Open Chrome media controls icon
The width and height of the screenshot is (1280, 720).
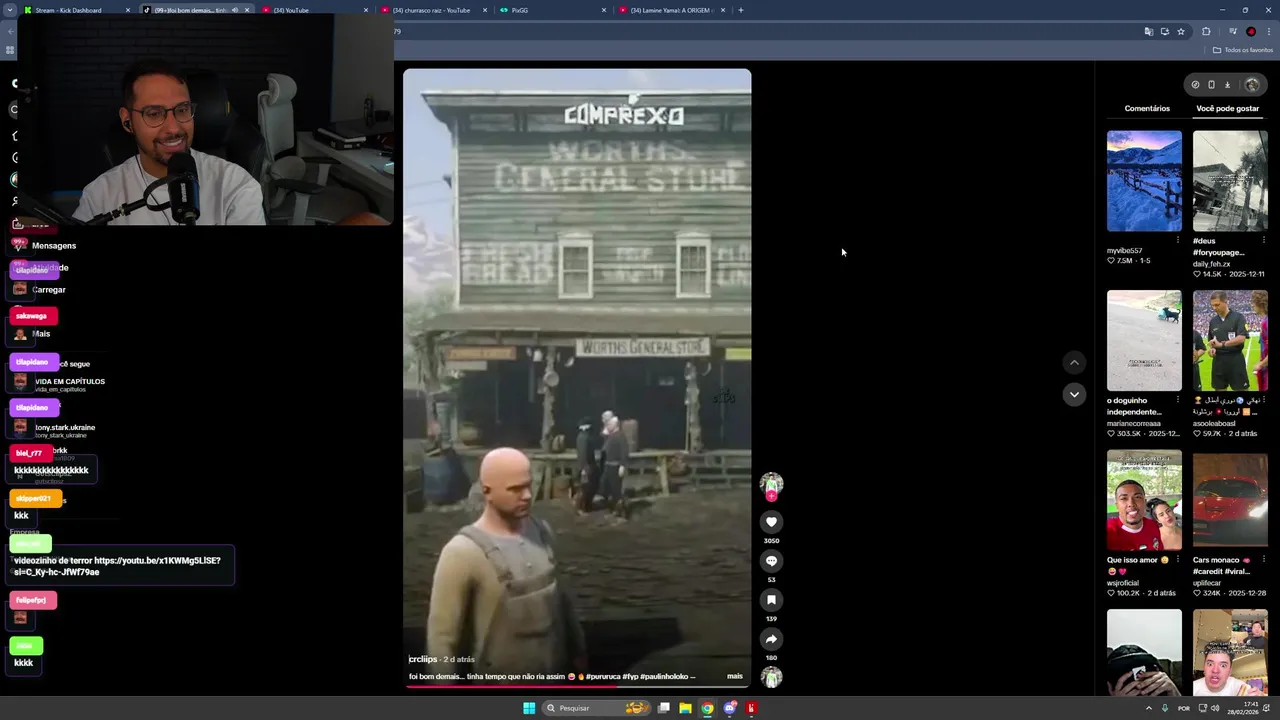1232,32
